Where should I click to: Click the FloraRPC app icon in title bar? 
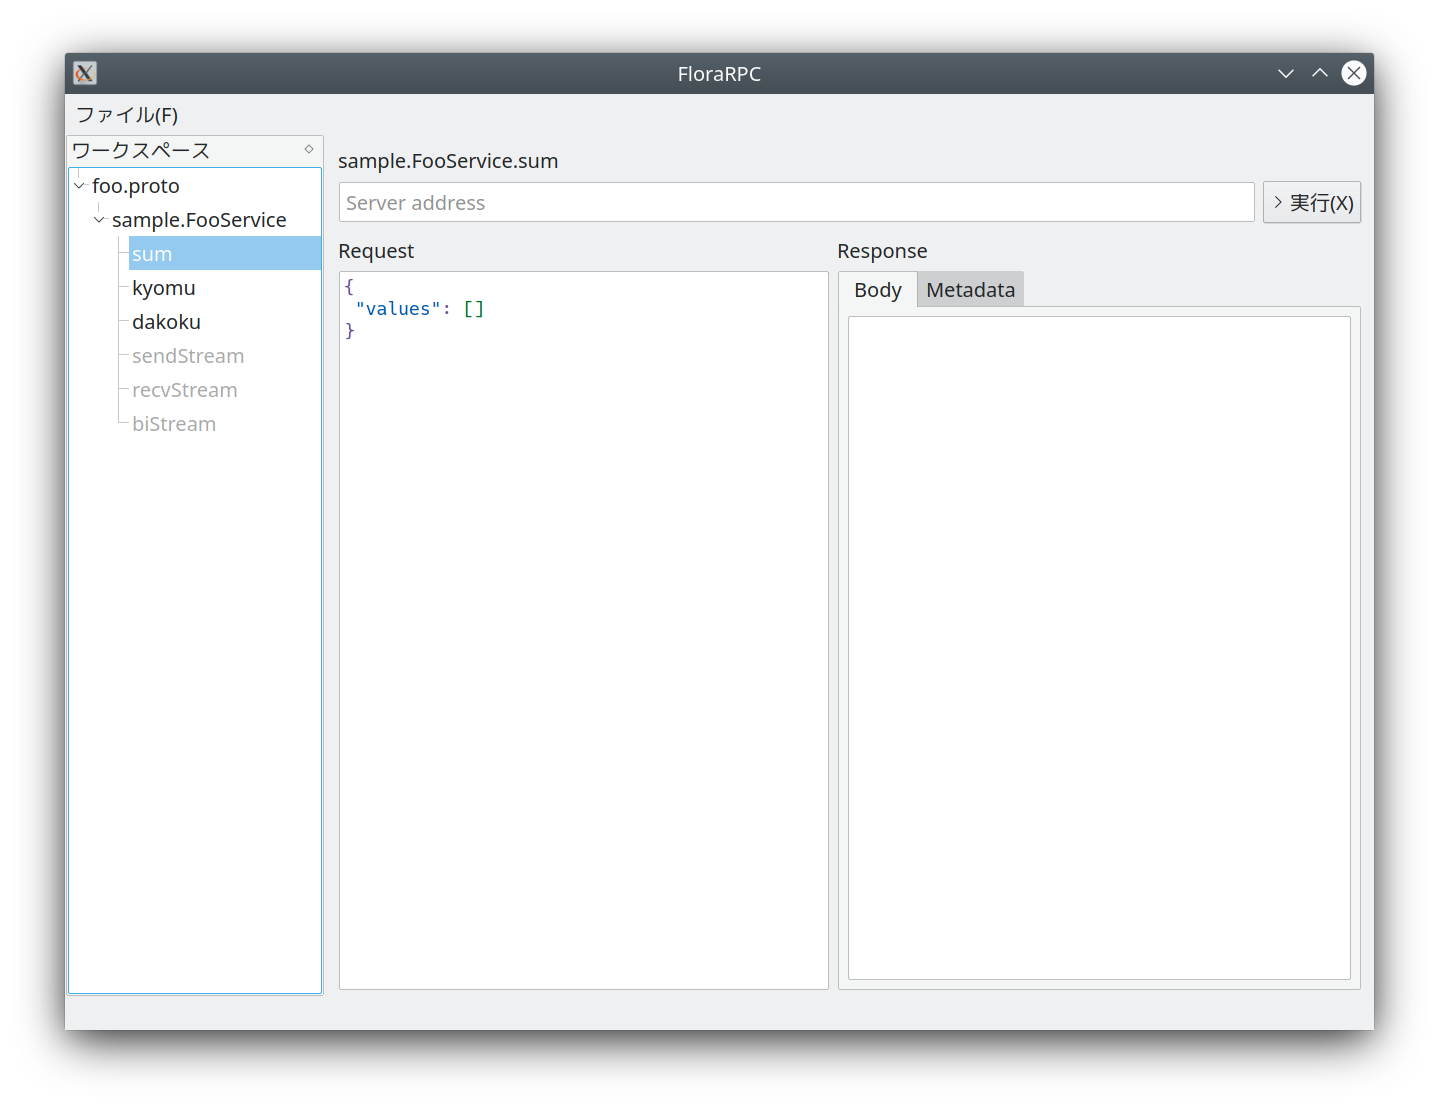85,73
